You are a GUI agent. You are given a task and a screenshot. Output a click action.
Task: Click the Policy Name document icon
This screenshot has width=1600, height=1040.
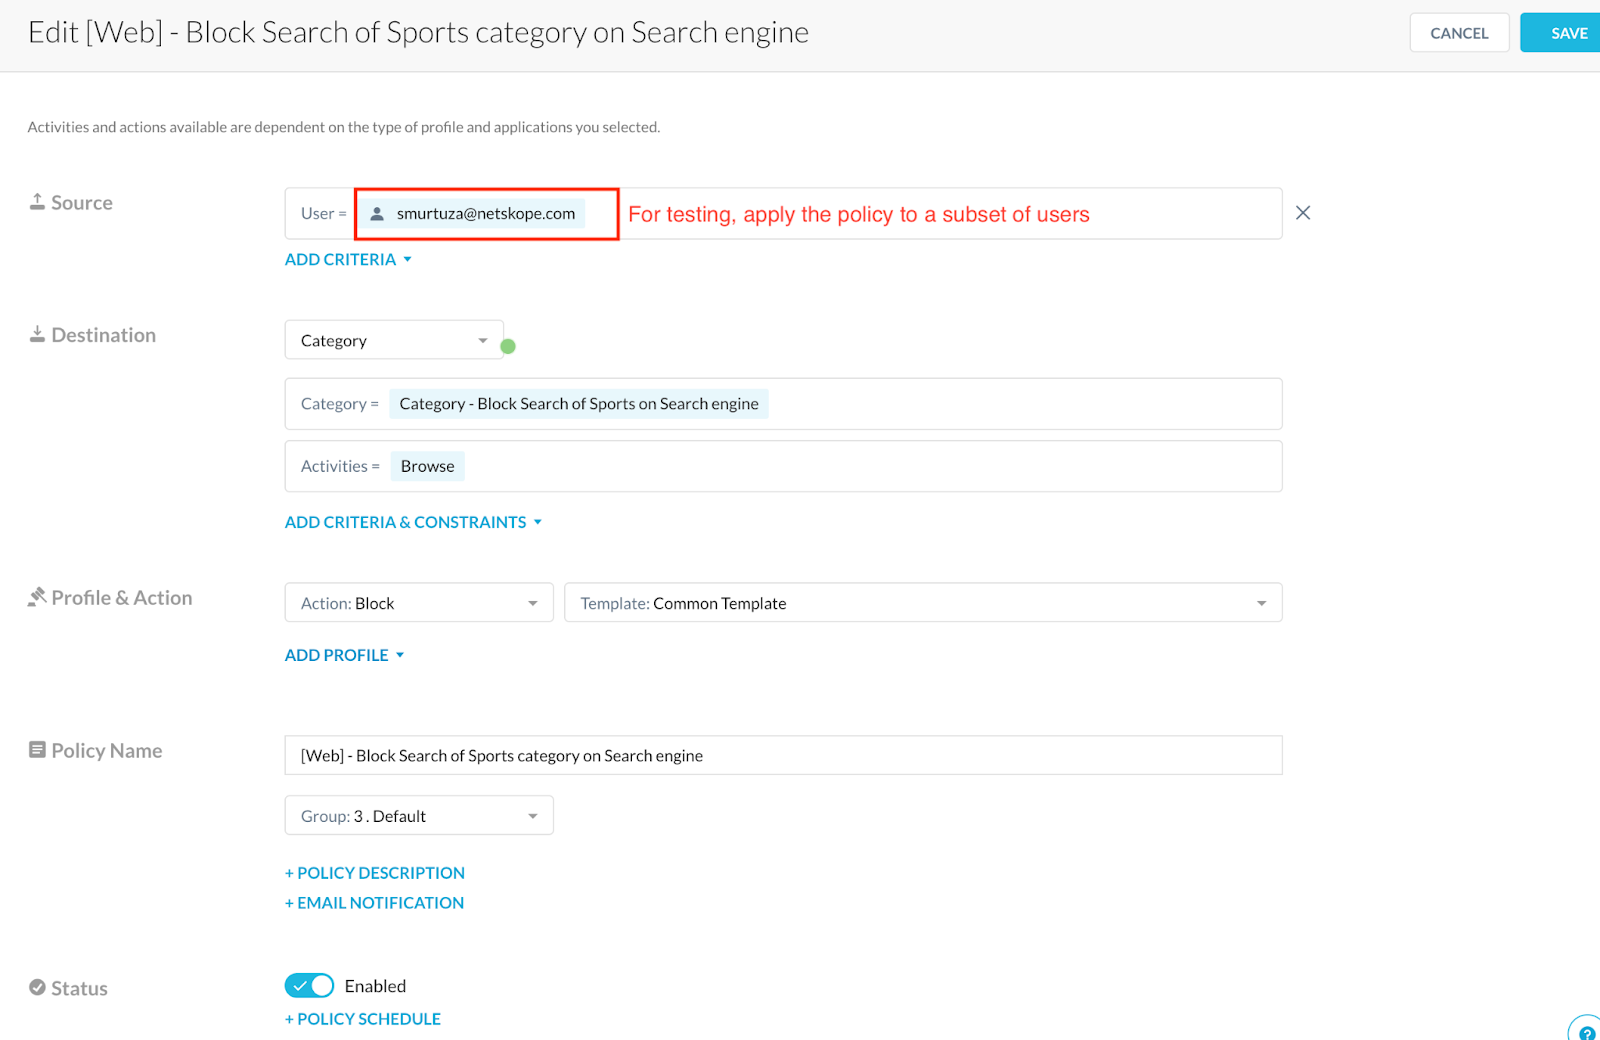[x=37, y=750]
